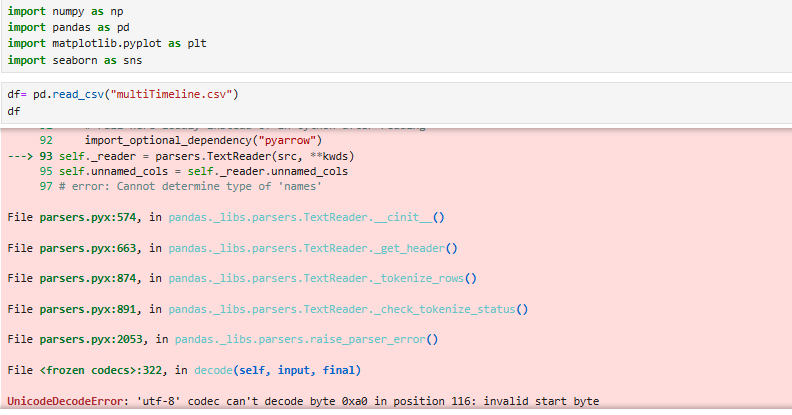Click the standalone 'df' line
The width and height of the screenshot is (792, 415).
click(14, 111)
